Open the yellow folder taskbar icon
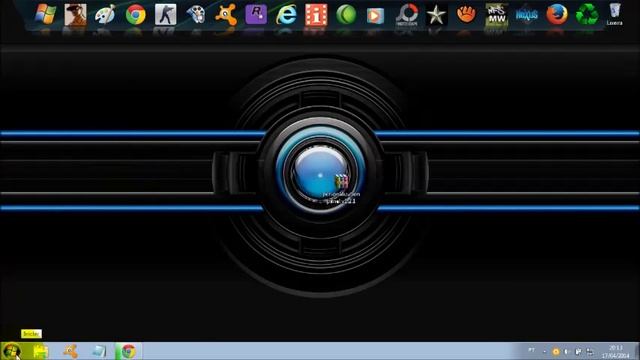This screenshot has height=360, width=640. [41, 351]
